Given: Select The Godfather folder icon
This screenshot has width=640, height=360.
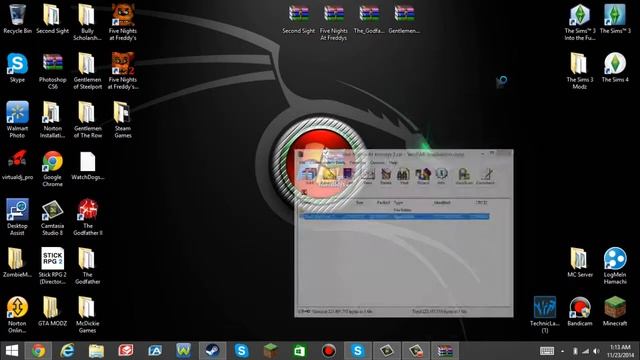Looking at the screenshot, I should [x=87, y=266].
